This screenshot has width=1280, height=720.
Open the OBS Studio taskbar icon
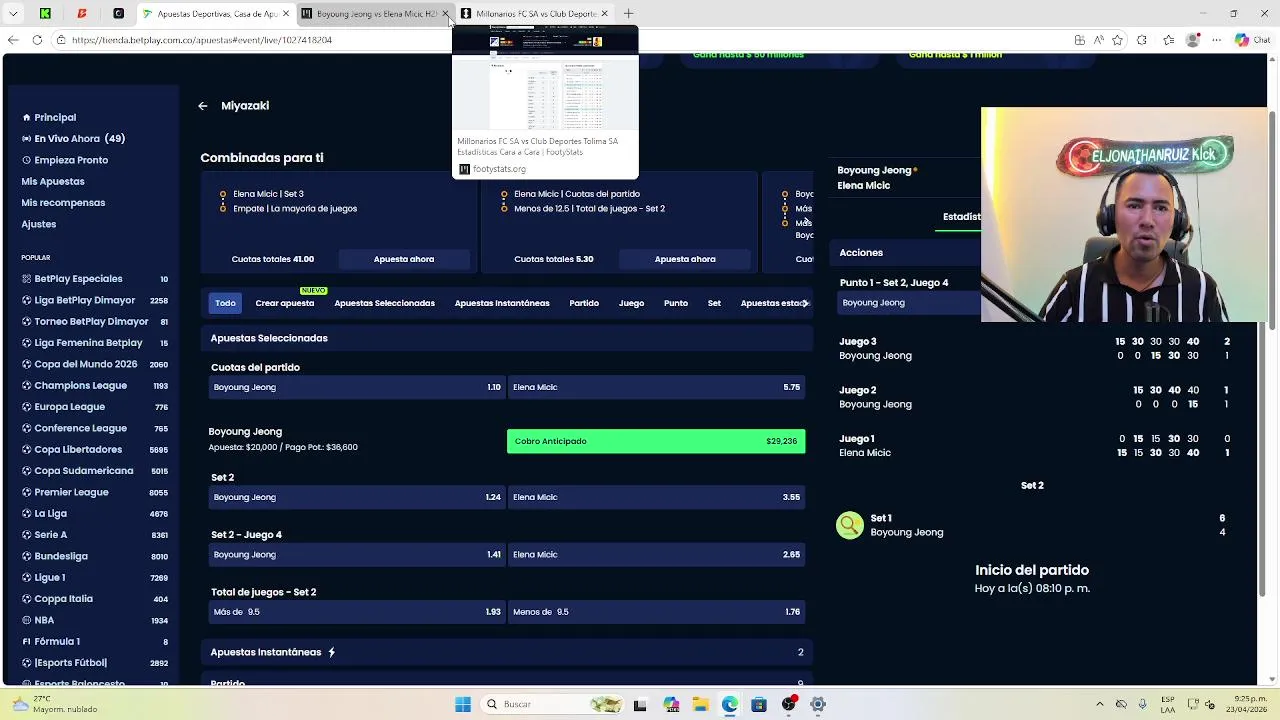click(x=789, y=704)
